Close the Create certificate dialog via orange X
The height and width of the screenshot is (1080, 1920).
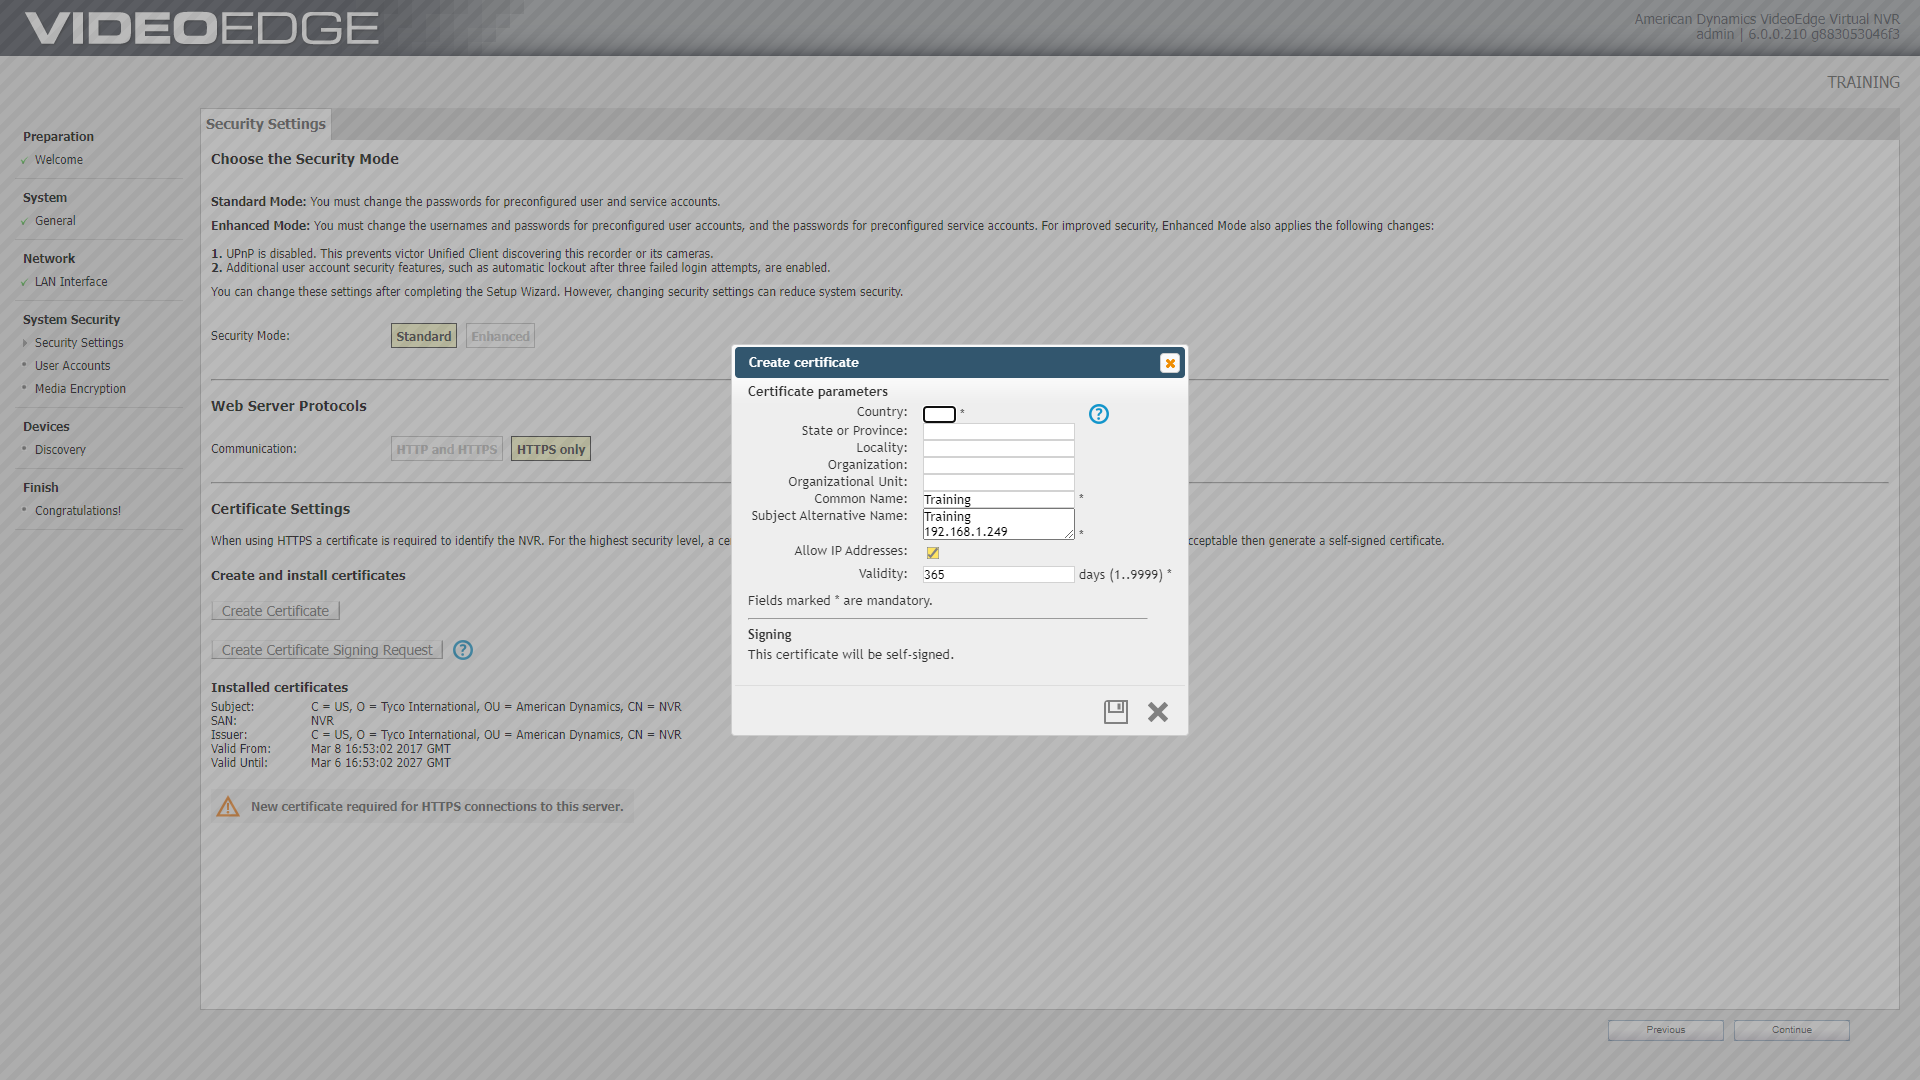coord(1170,363)
